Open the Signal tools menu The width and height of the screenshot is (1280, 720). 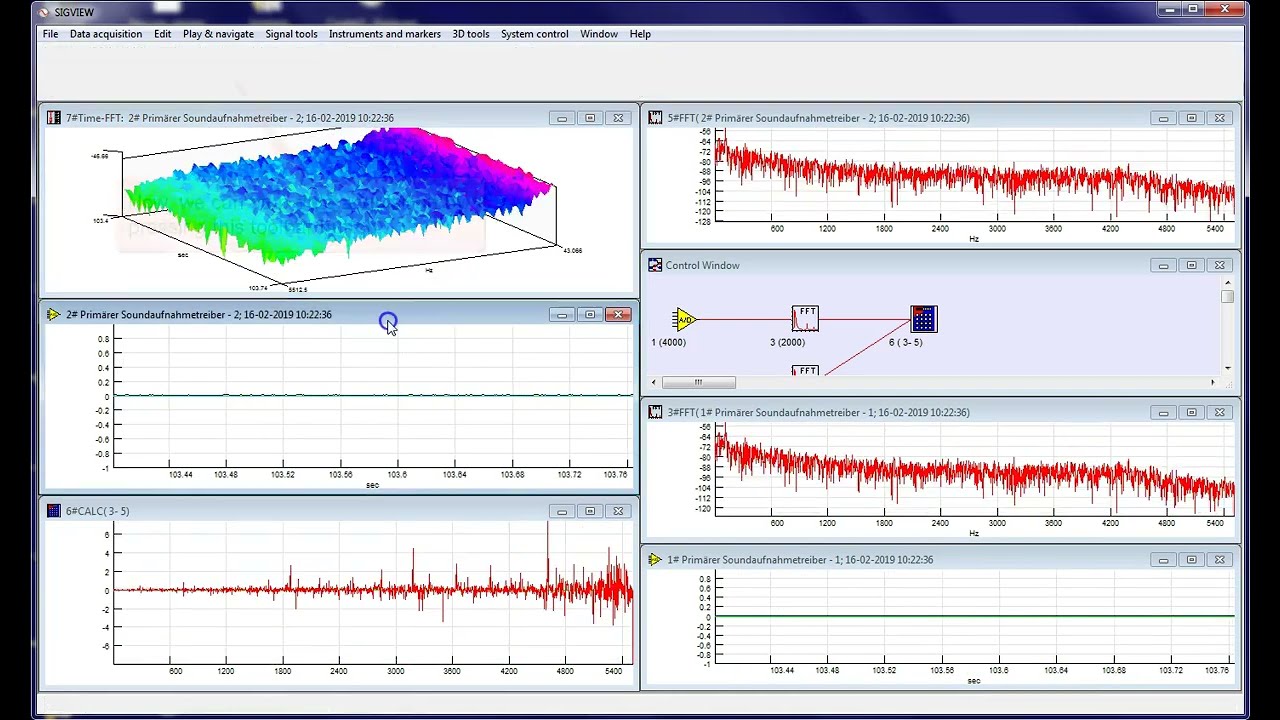click(x=291, y=34)
